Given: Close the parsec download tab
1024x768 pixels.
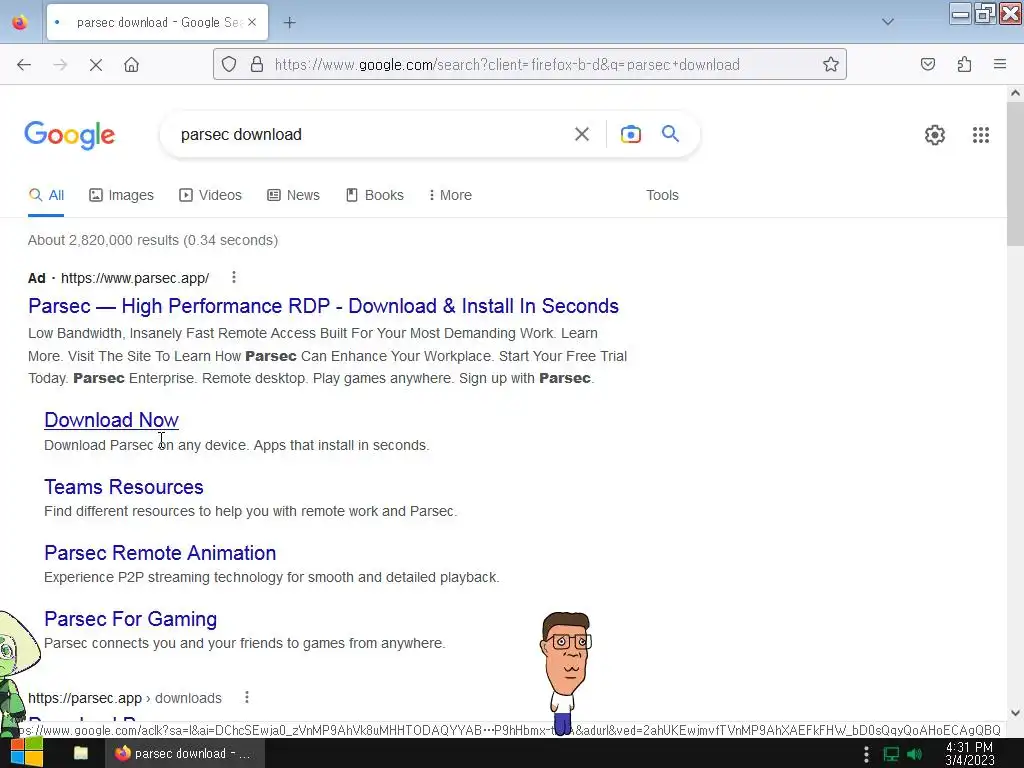Looking at the screenshot, I should point(252,22).
